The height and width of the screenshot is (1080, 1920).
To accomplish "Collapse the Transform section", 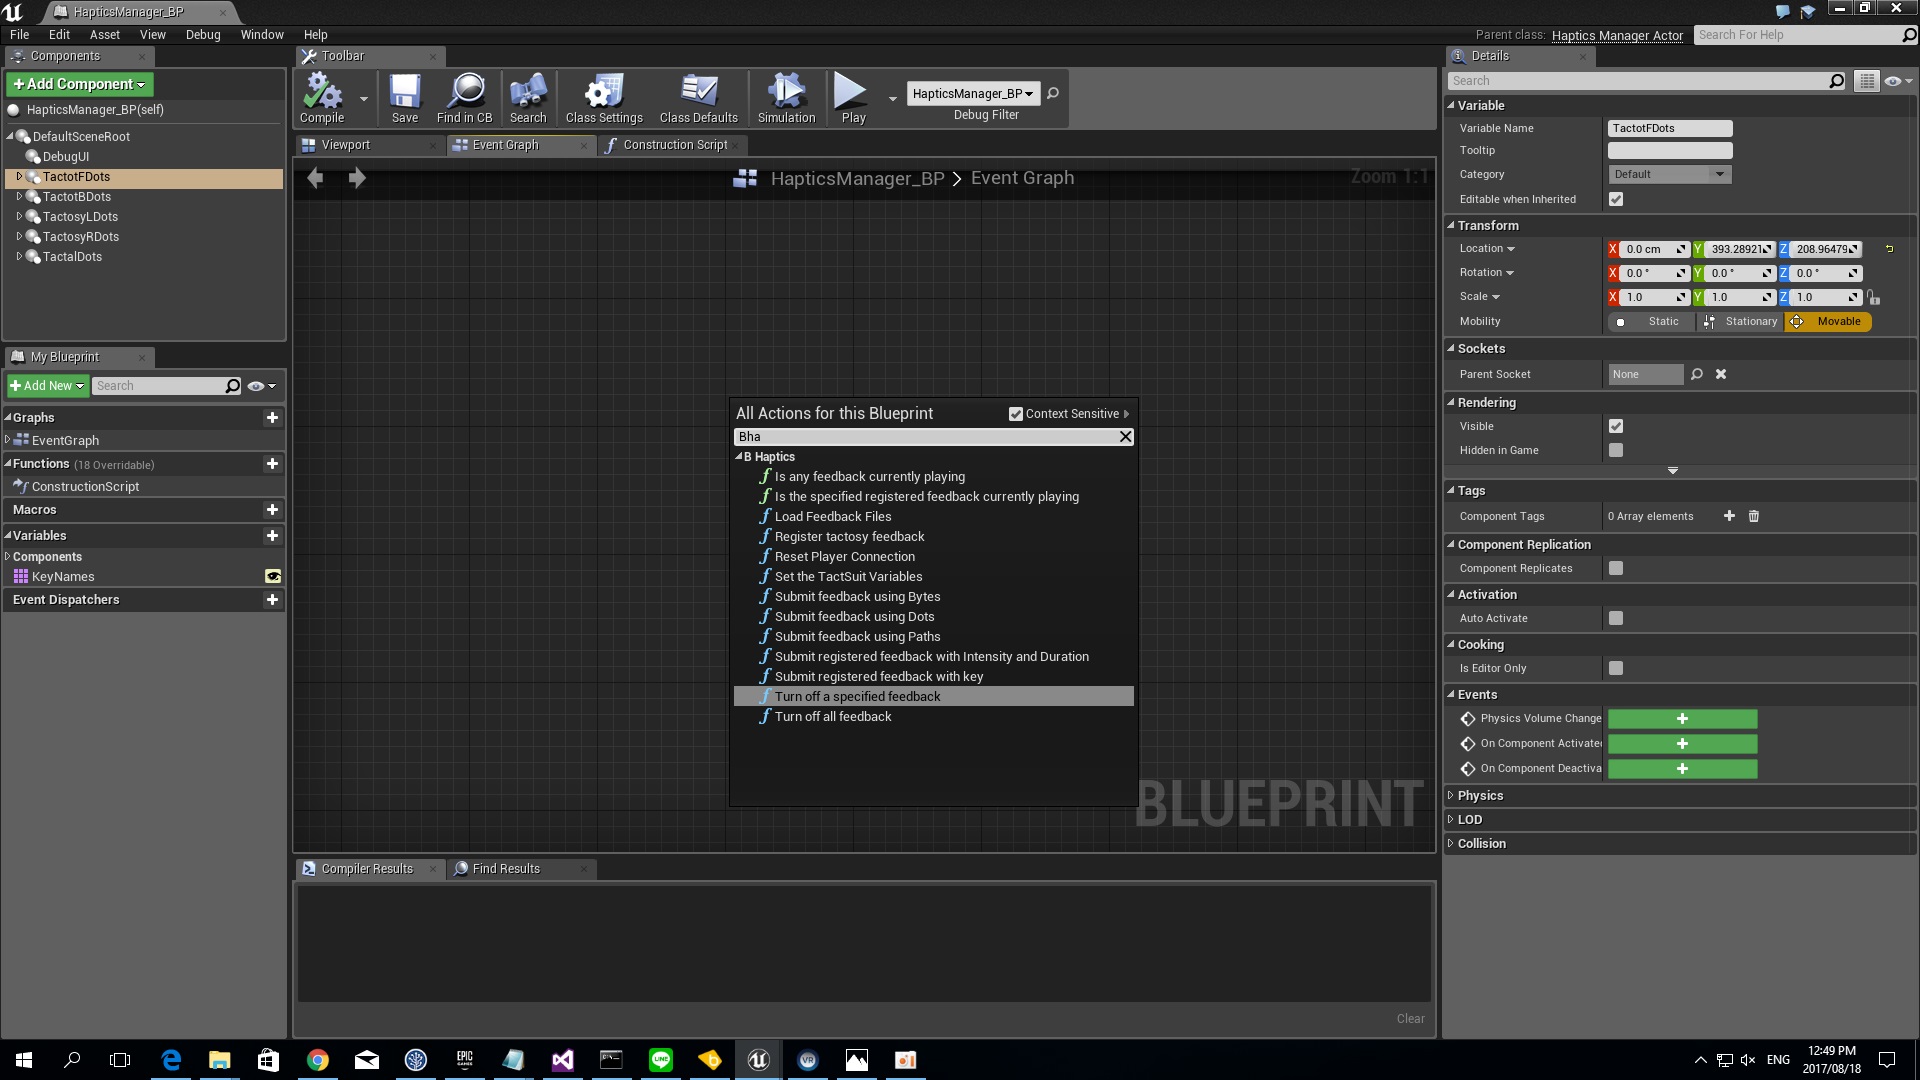I will pyautogui.click(x=1452, y=225).
